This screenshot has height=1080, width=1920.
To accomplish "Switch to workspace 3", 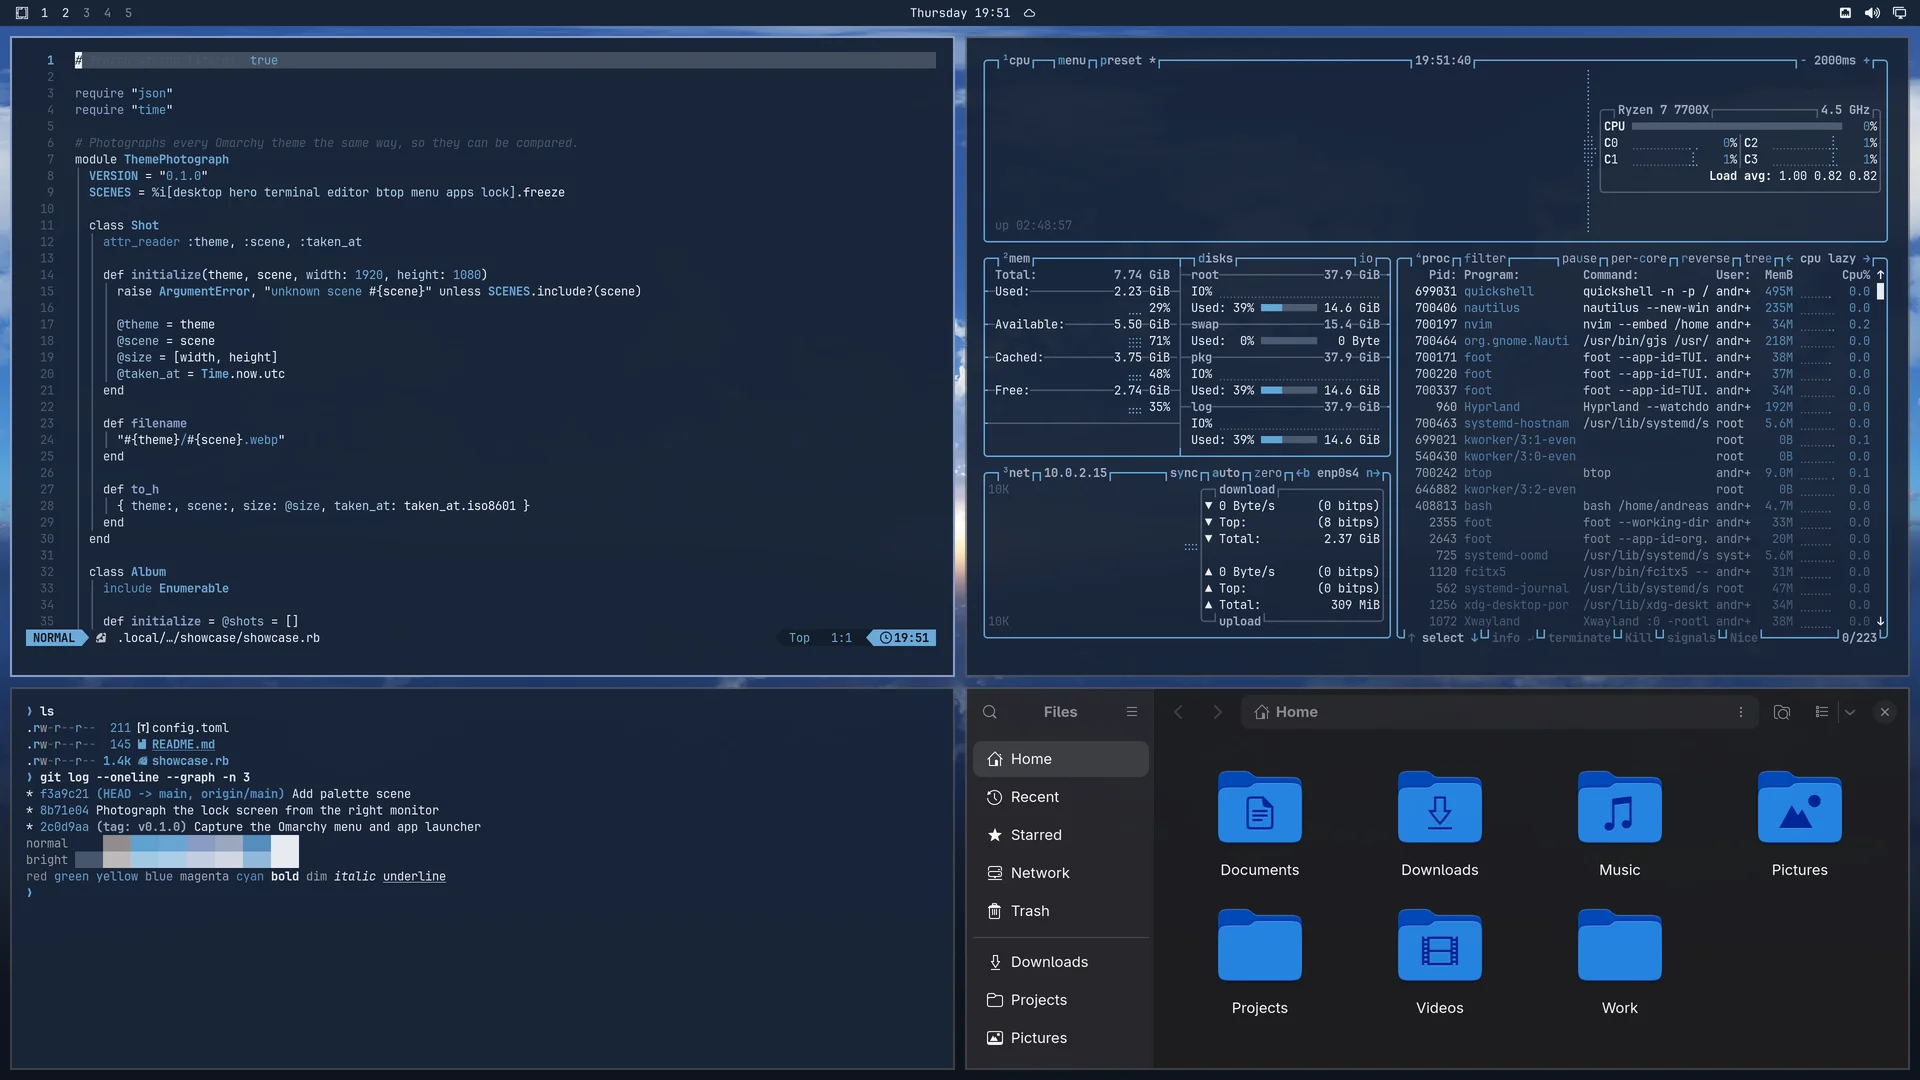I will pyautogui.click(x=86, y=13).
